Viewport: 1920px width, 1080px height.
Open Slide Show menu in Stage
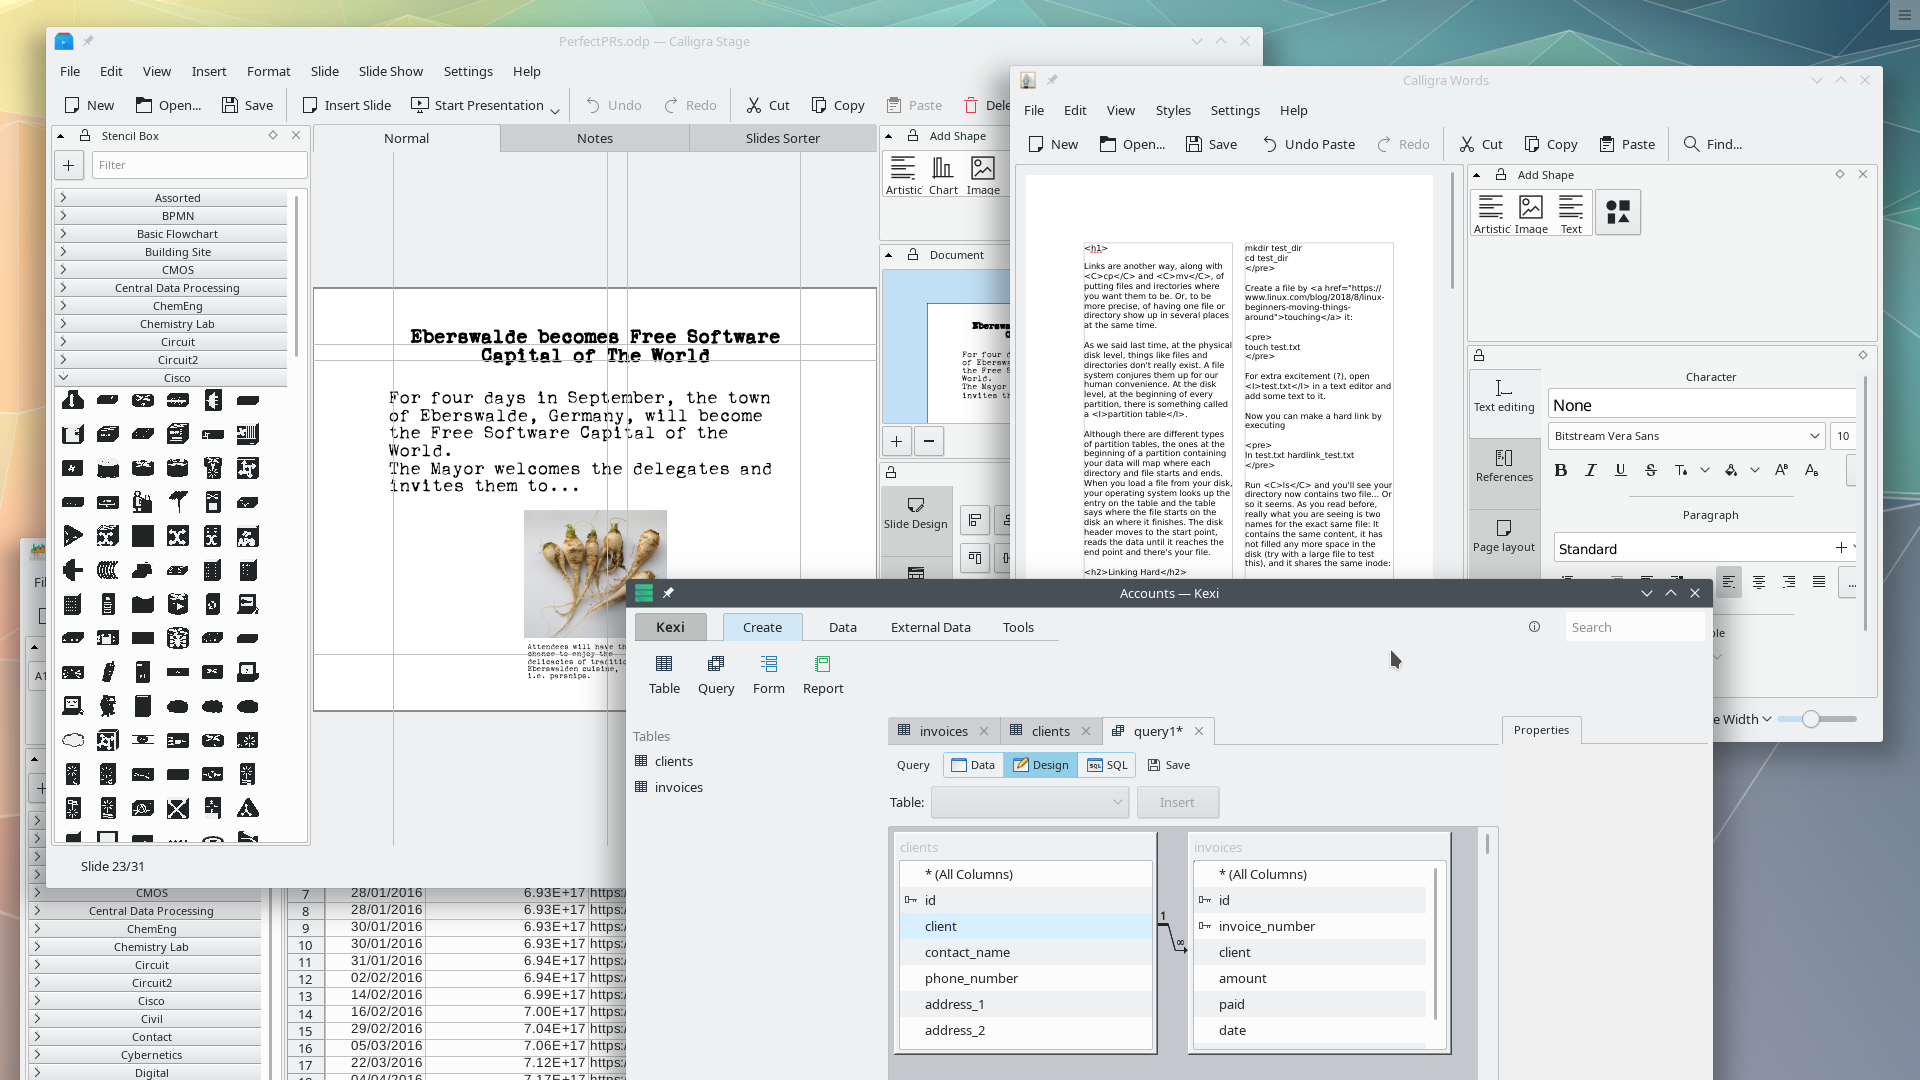coord(391,71)
